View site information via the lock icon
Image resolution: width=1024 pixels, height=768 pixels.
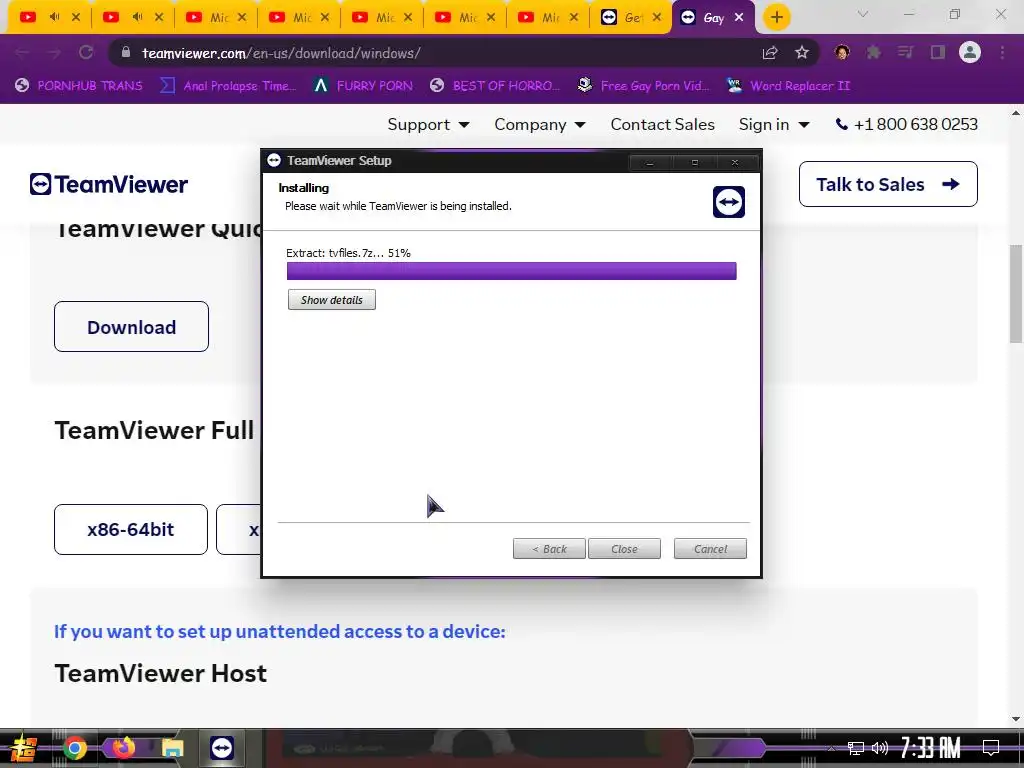[126, 53]
